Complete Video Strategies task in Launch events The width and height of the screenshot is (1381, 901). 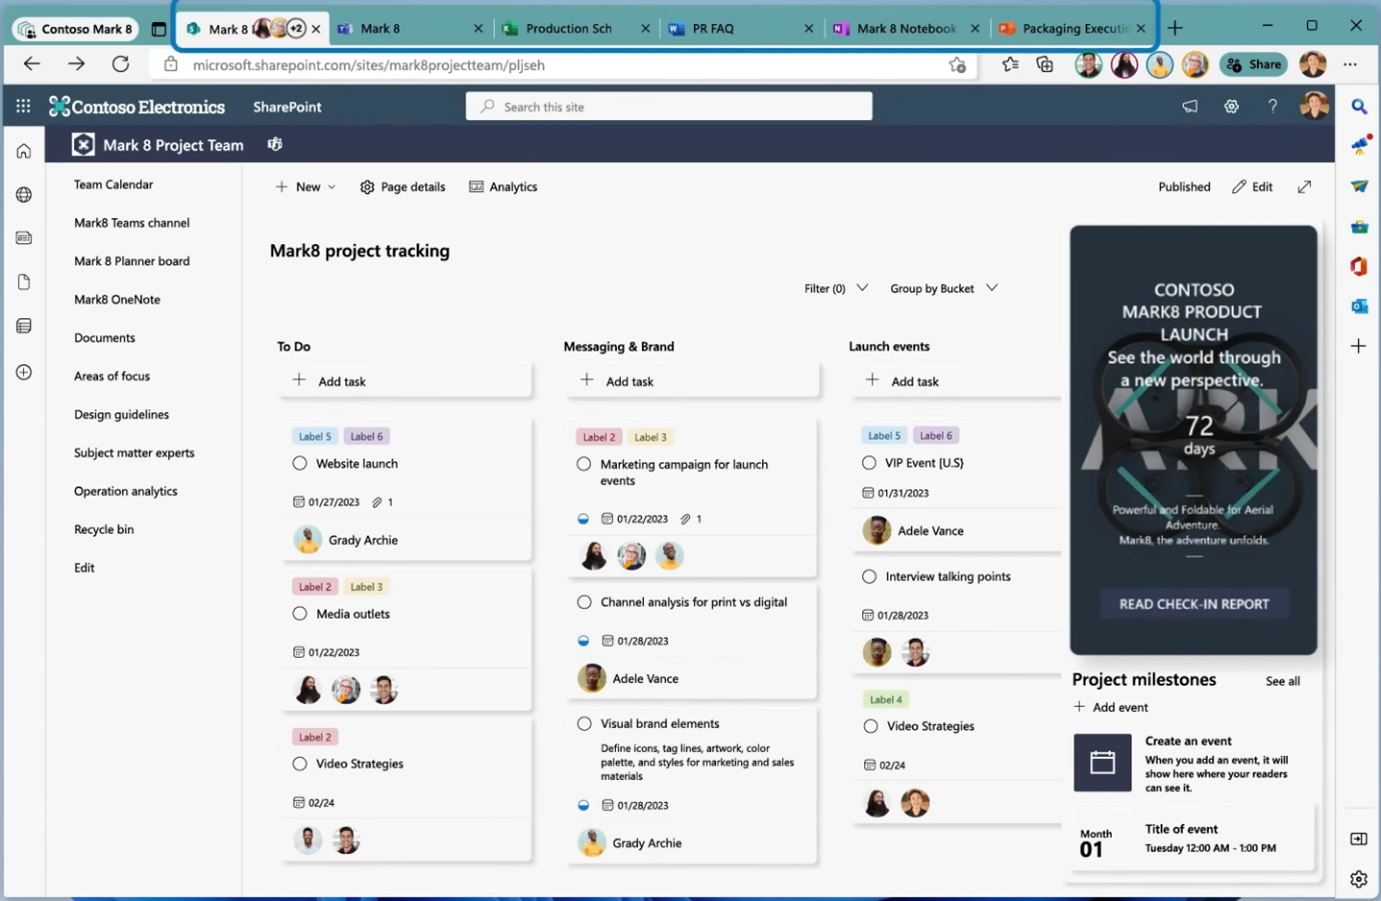point(870,726)
